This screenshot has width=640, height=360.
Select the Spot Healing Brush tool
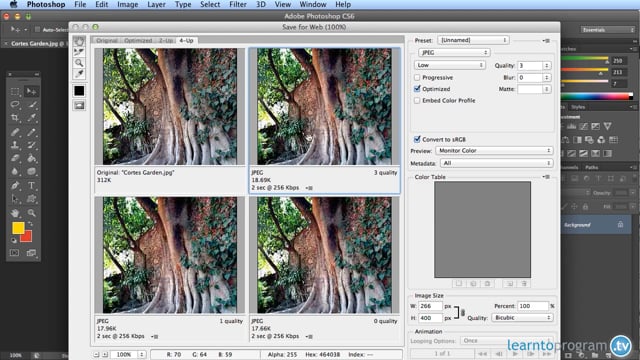coord(15,132)
